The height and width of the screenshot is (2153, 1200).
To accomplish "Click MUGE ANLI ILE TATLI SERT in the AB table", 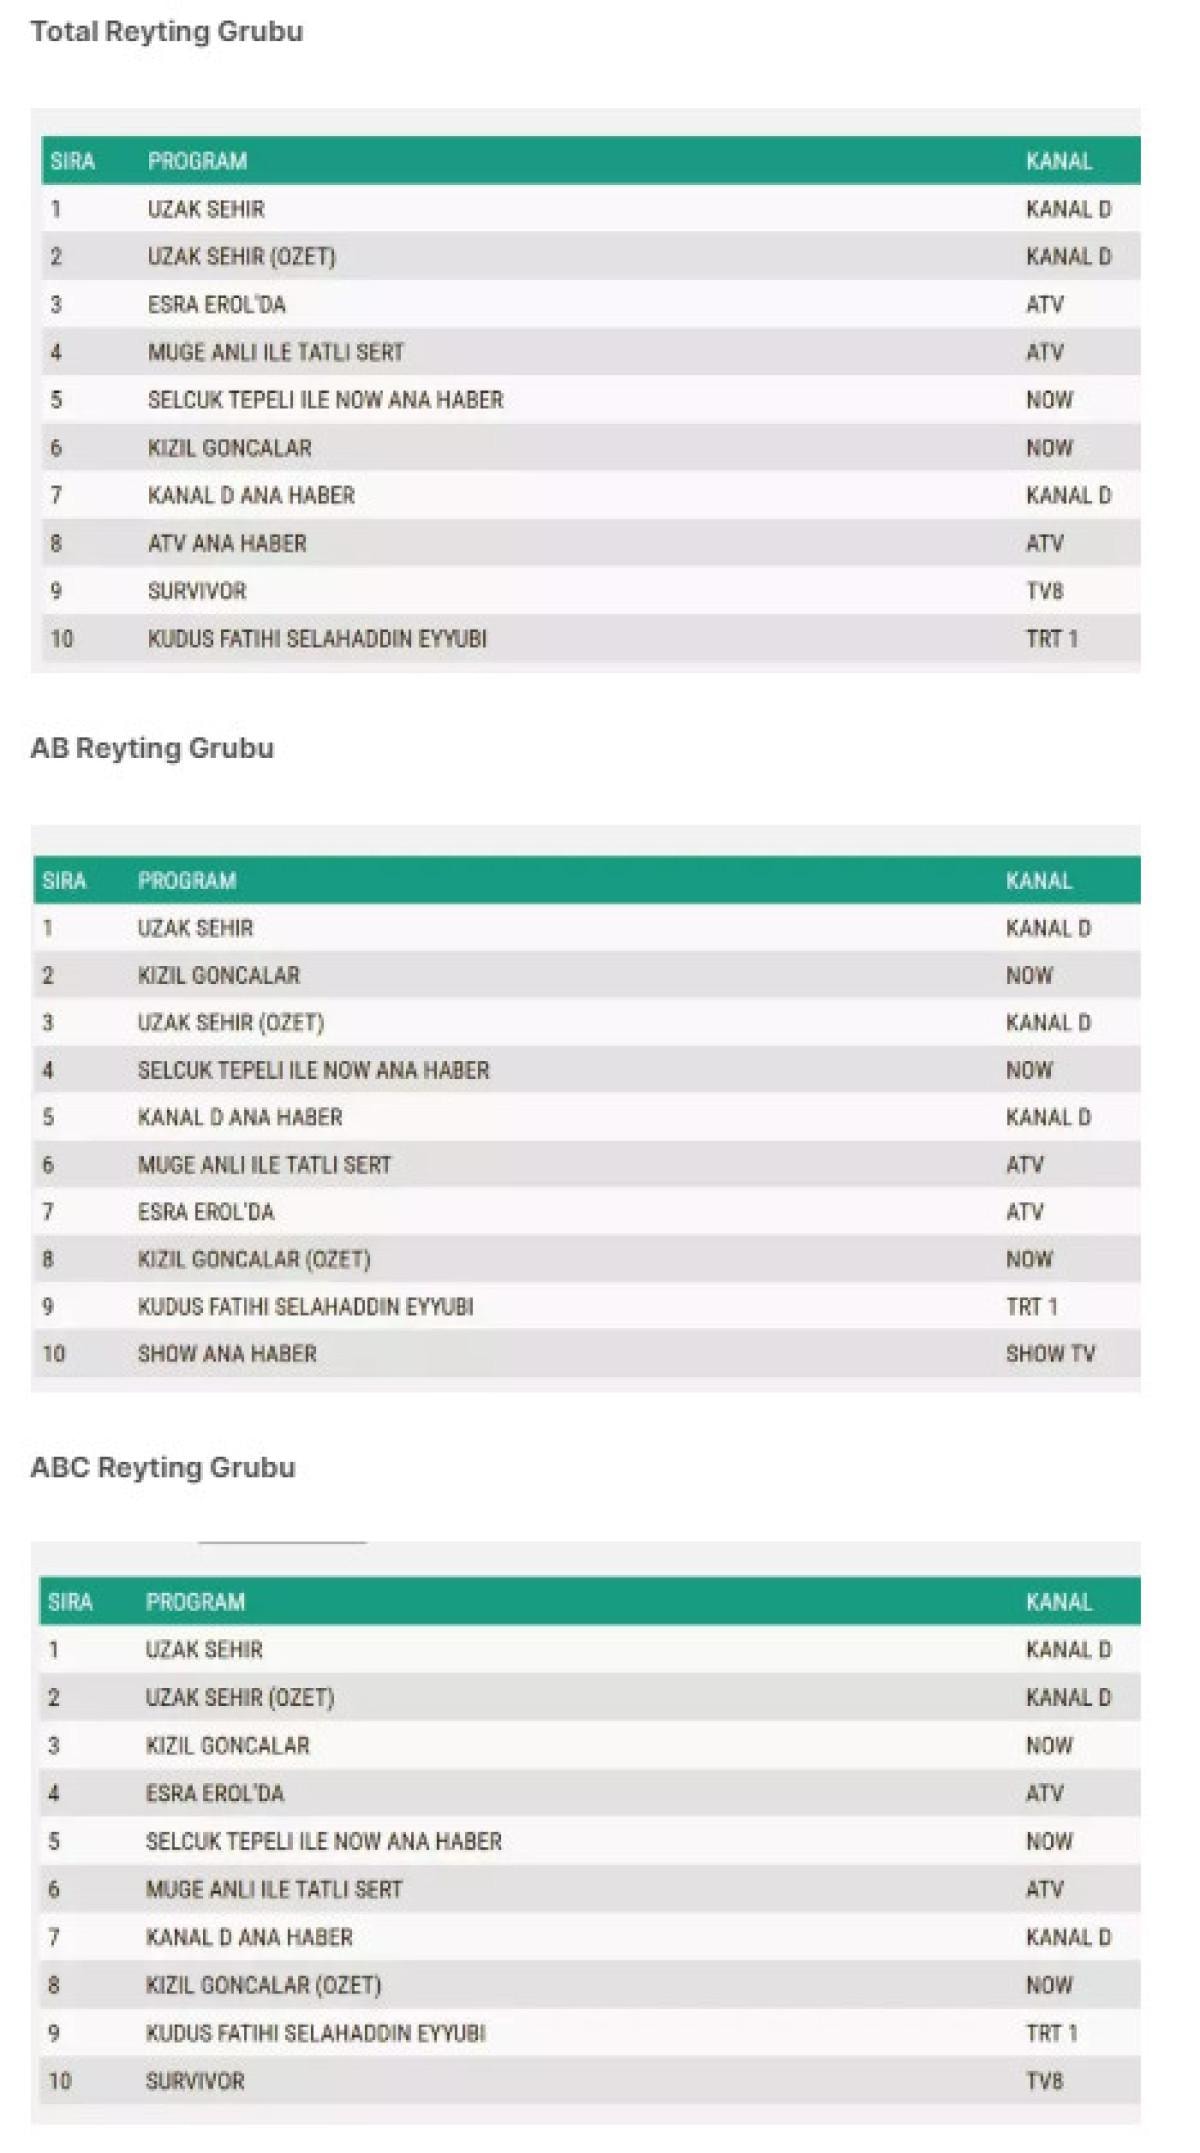I will (x=264, y=1165).
